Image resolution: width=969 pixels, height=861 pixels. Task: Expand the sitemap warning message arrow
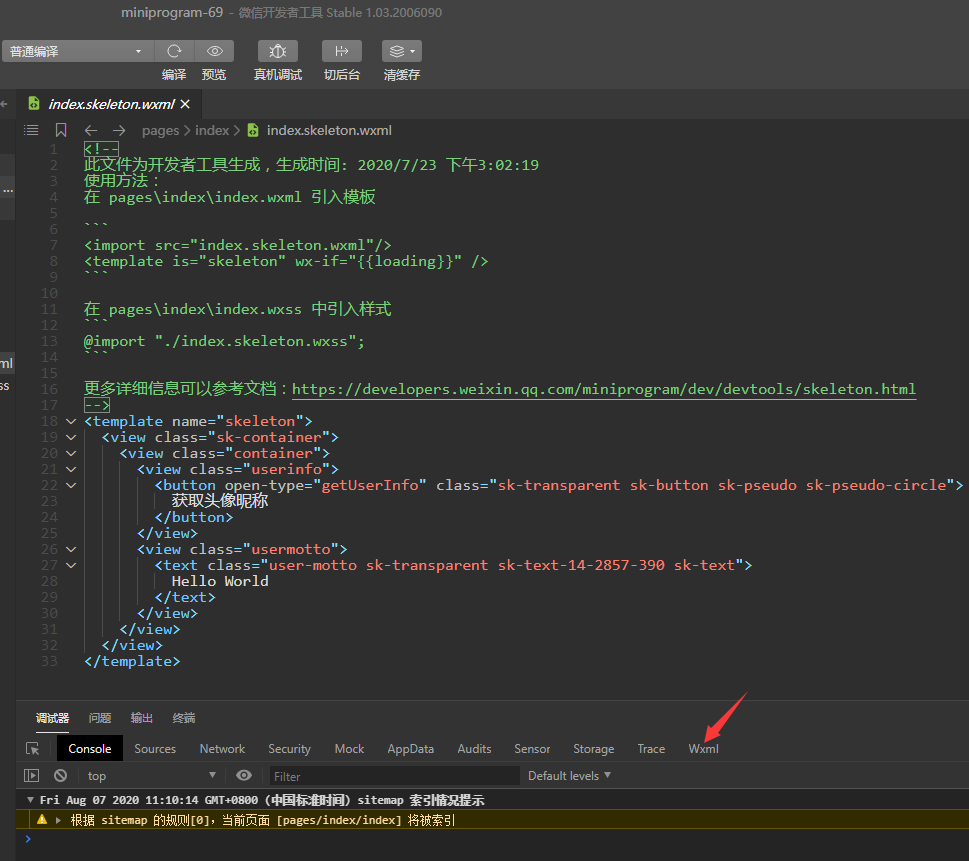pos(59,820)
